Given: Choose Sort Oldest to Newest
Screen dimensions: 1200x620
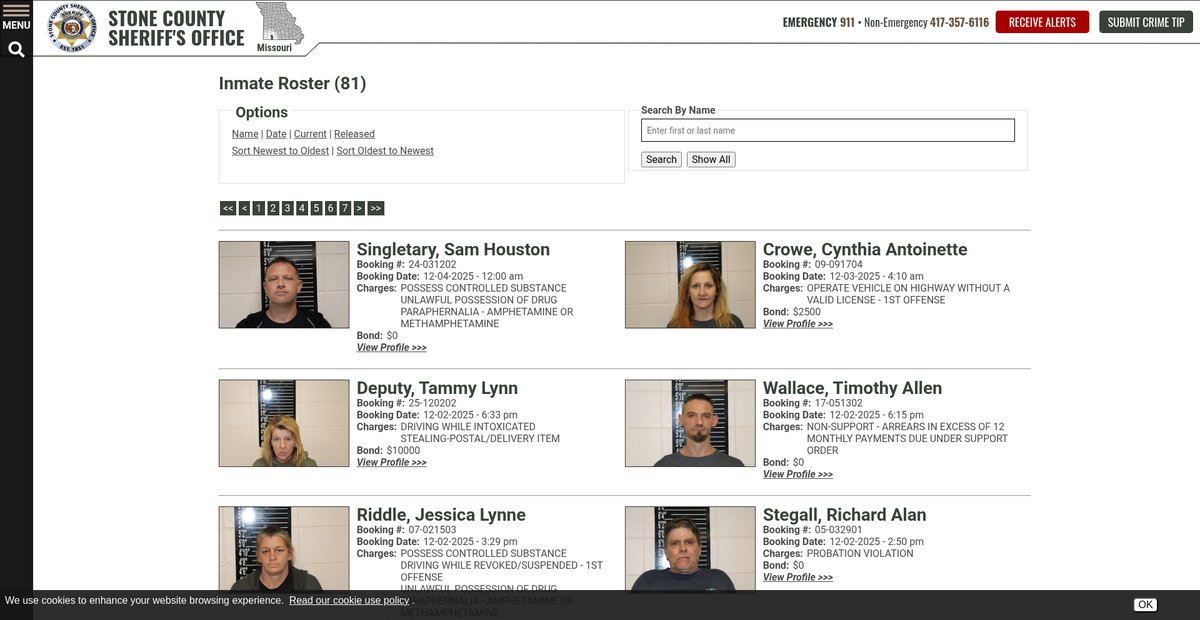Looking at the screenshot, I should click(x=385, y=151).
